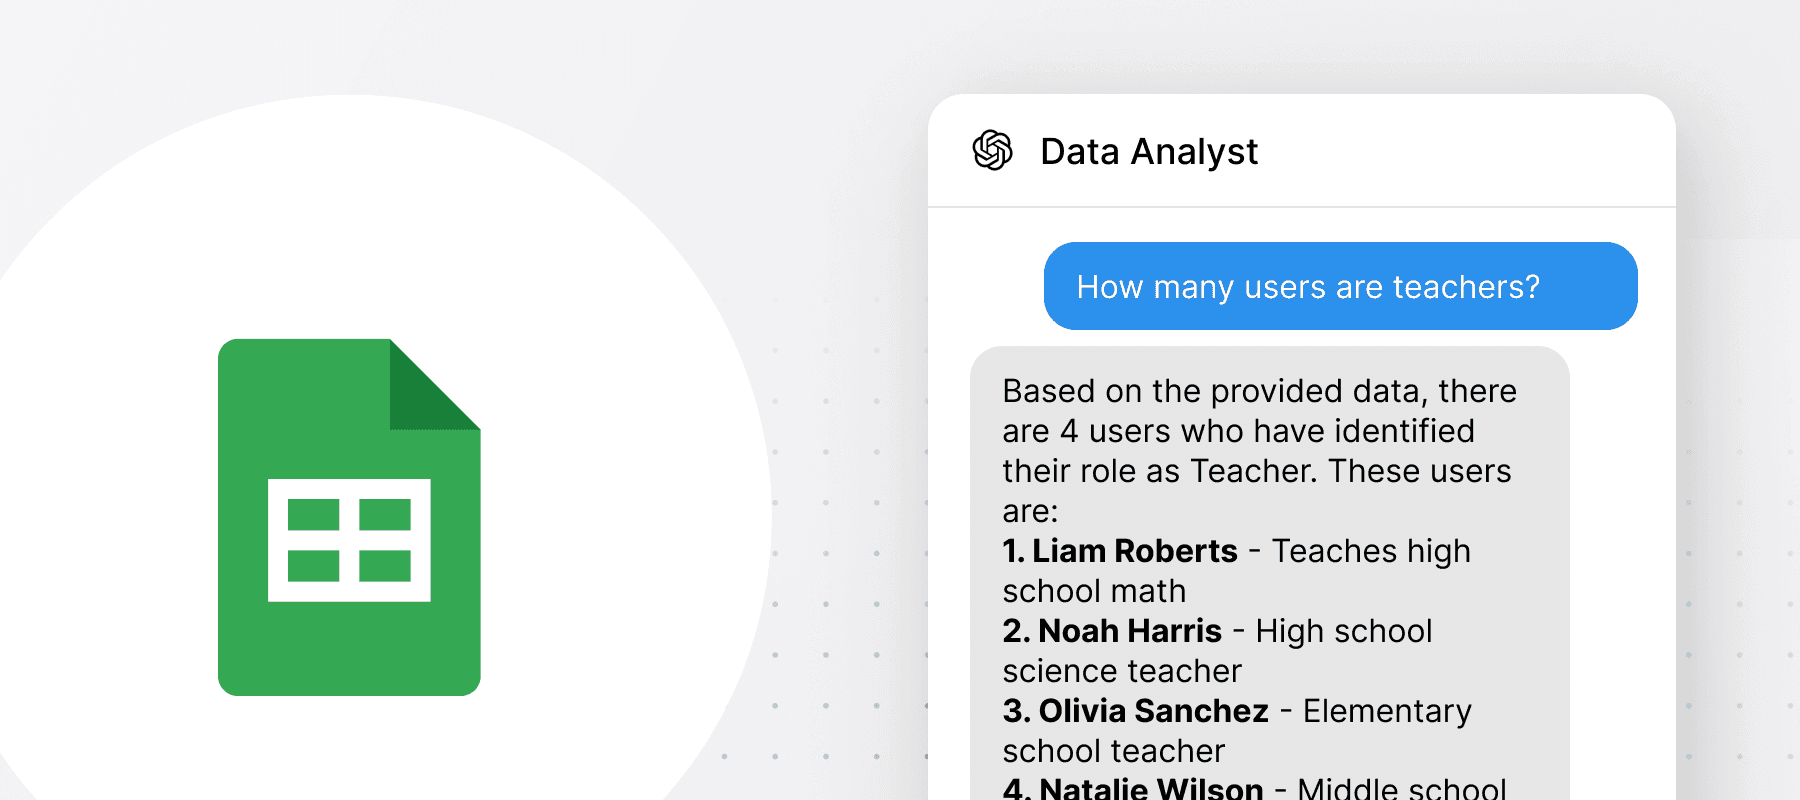Click the name Olivia Sanchez
1800x800 pixels.
click(1153, 711)
